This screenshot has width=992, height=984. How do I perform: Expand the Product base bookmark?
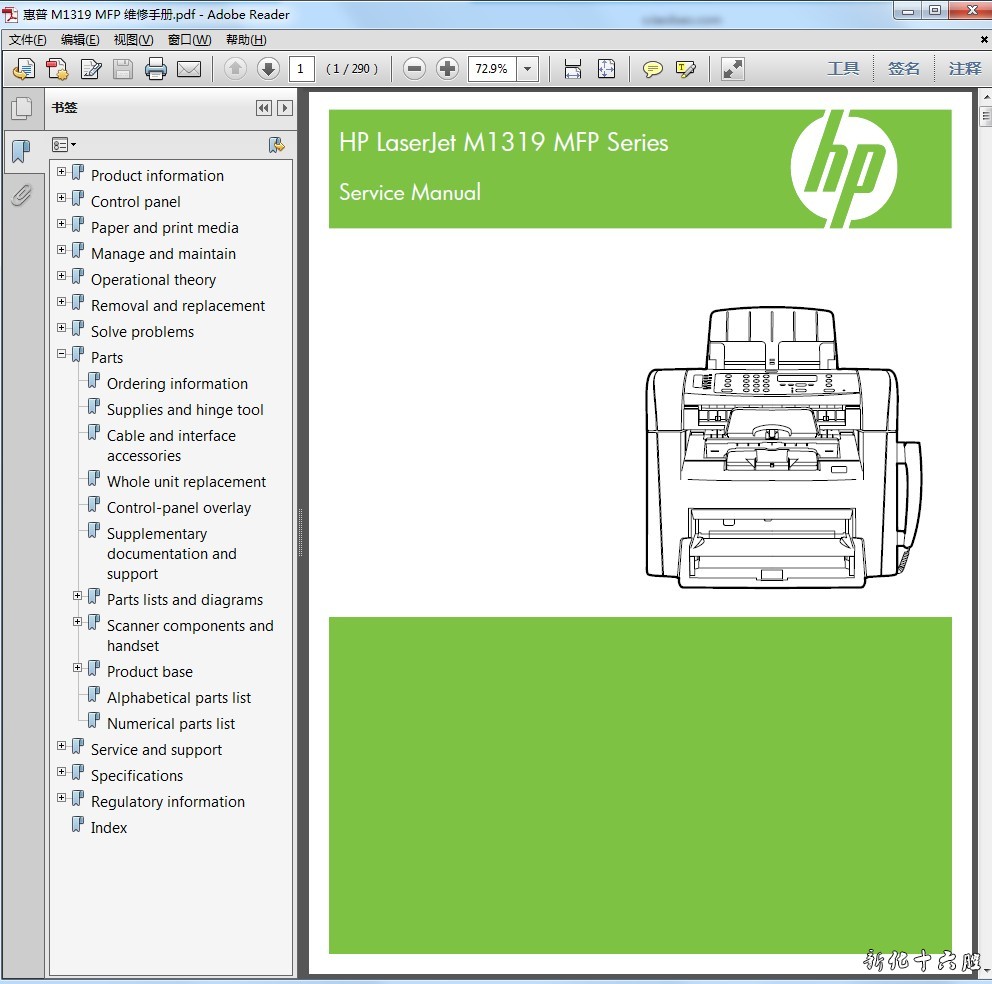point(78,668)
